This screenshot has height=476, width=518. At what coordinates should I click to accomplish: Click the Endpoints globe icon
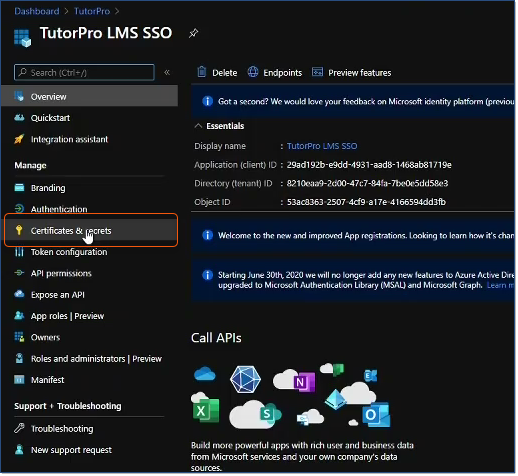253,72
